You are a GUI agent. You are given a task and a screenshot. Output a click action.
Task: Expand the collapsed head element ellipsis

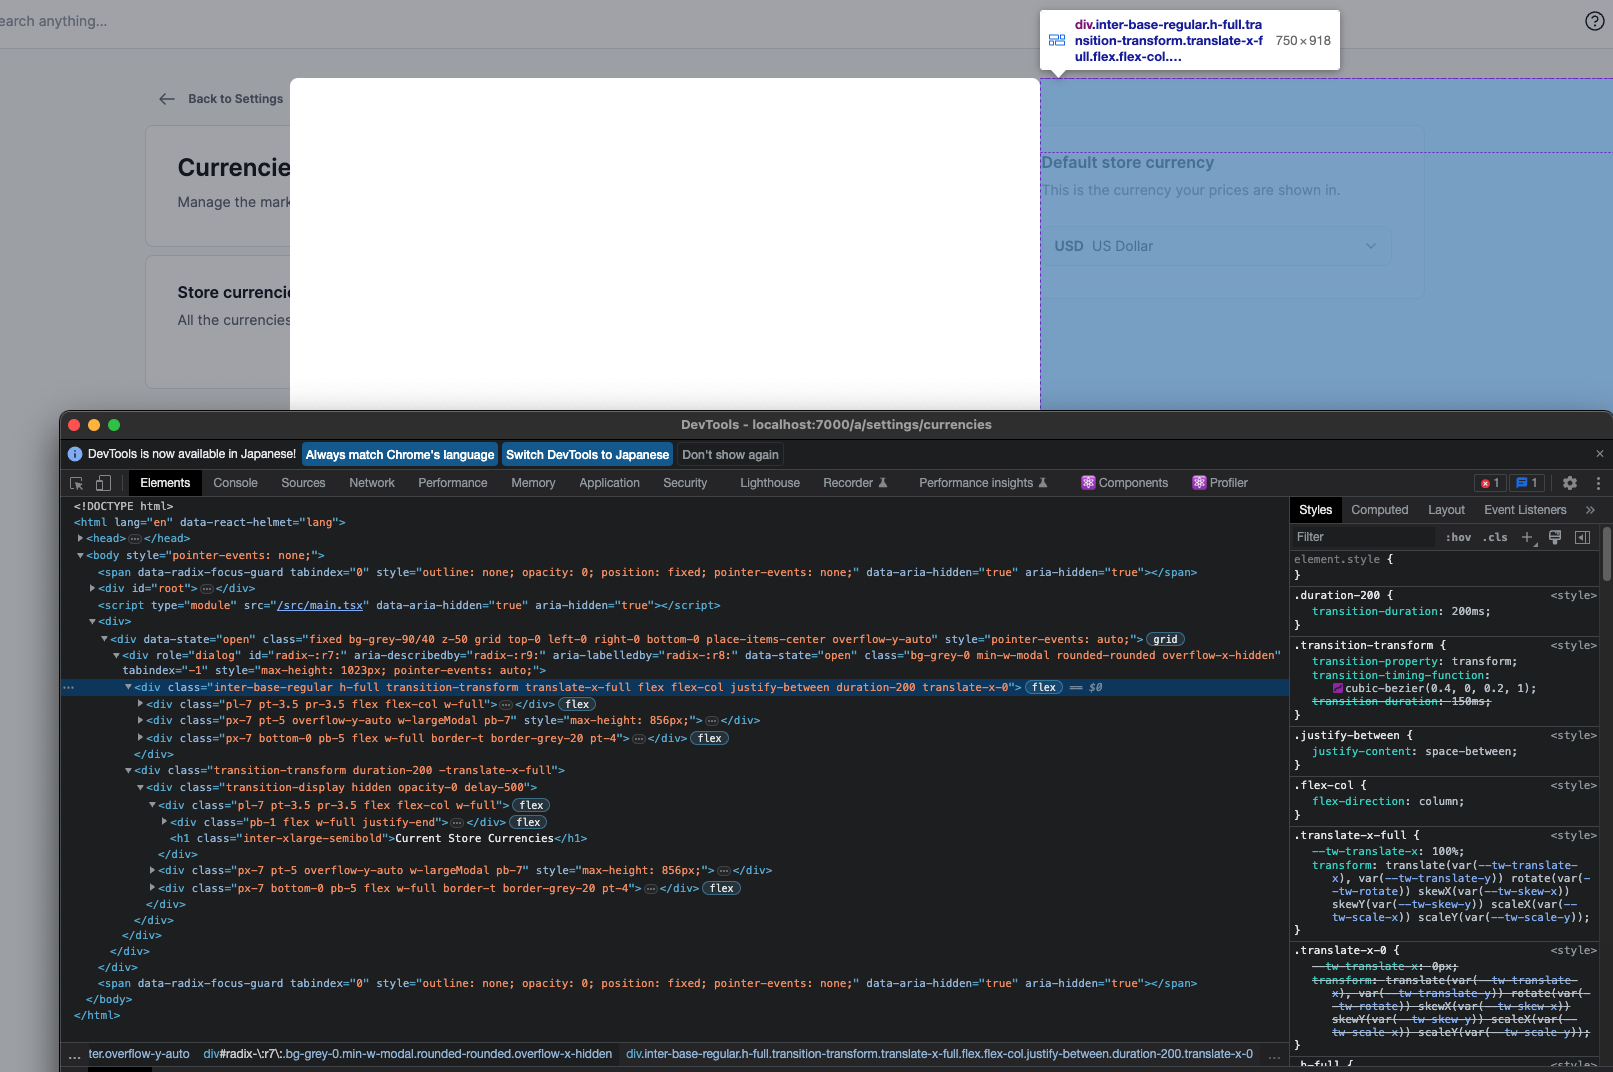pyautogui.click(x=135, y=539)
